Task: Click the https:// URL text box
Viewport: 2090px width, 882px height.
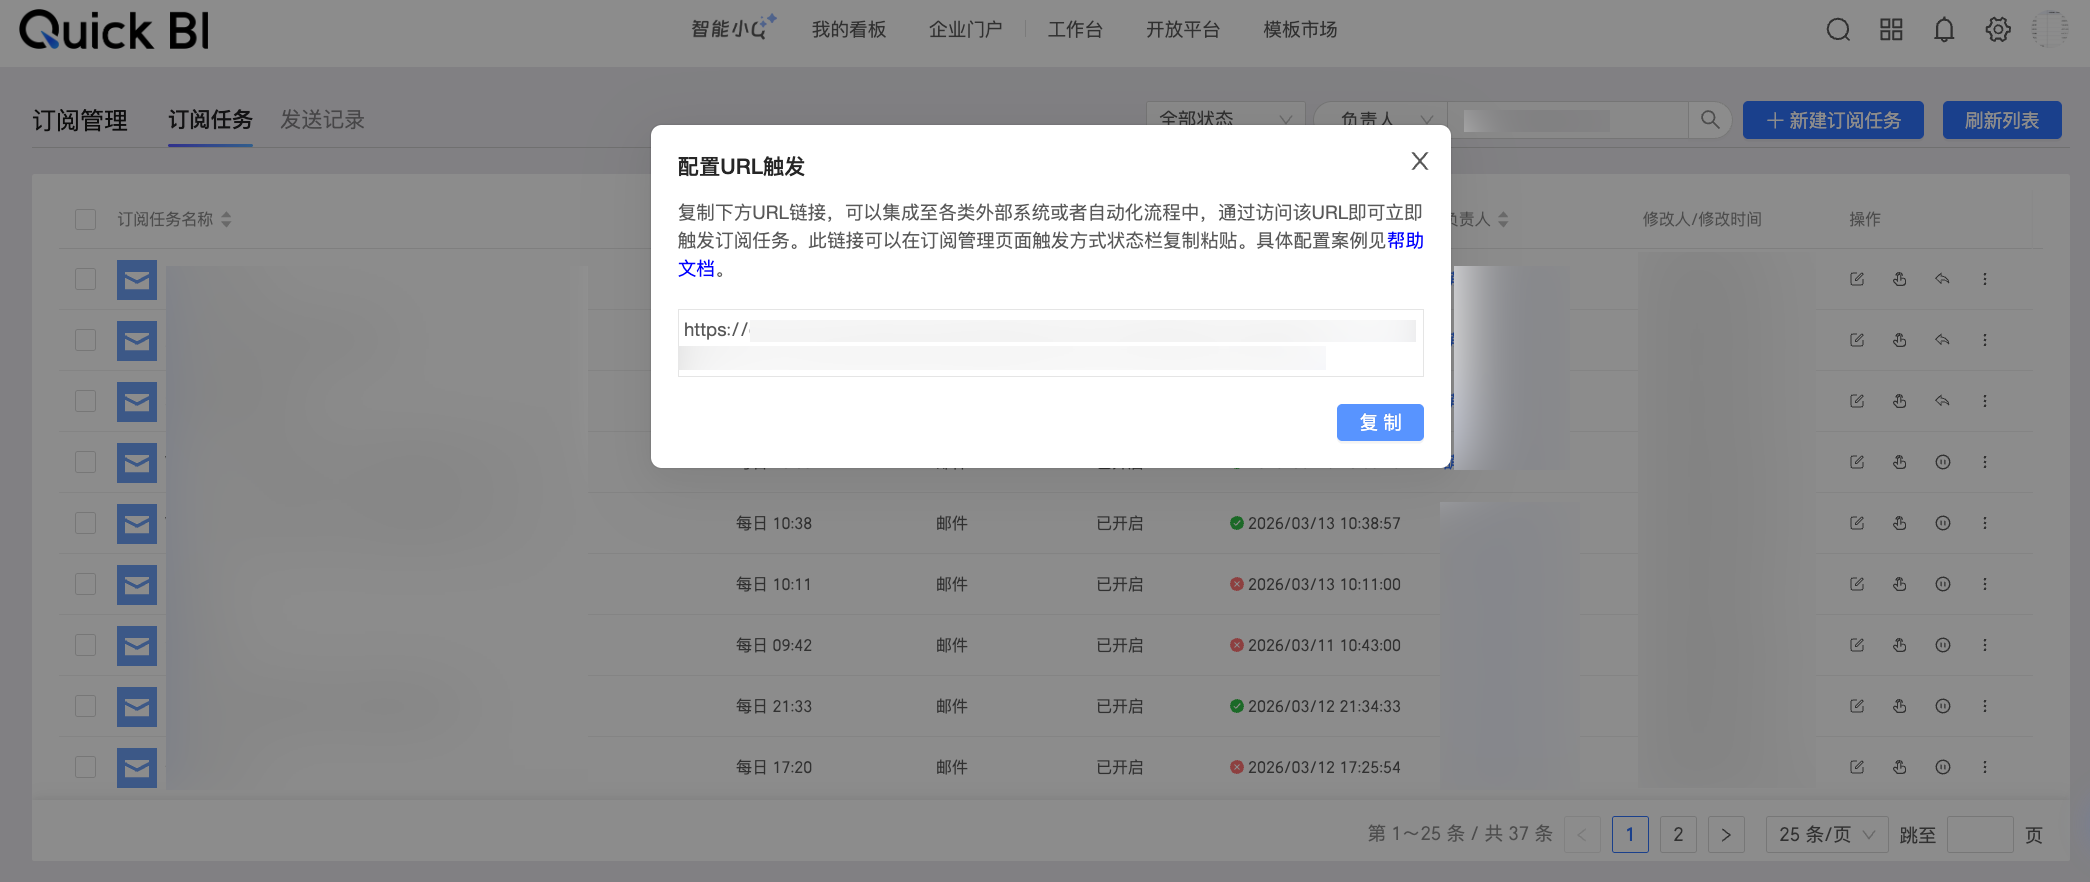Action: 1050,343
